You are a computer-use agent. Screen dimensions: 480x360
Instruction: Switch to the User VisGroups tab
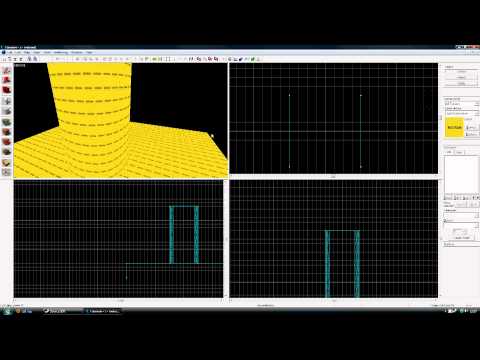point(450,152)
